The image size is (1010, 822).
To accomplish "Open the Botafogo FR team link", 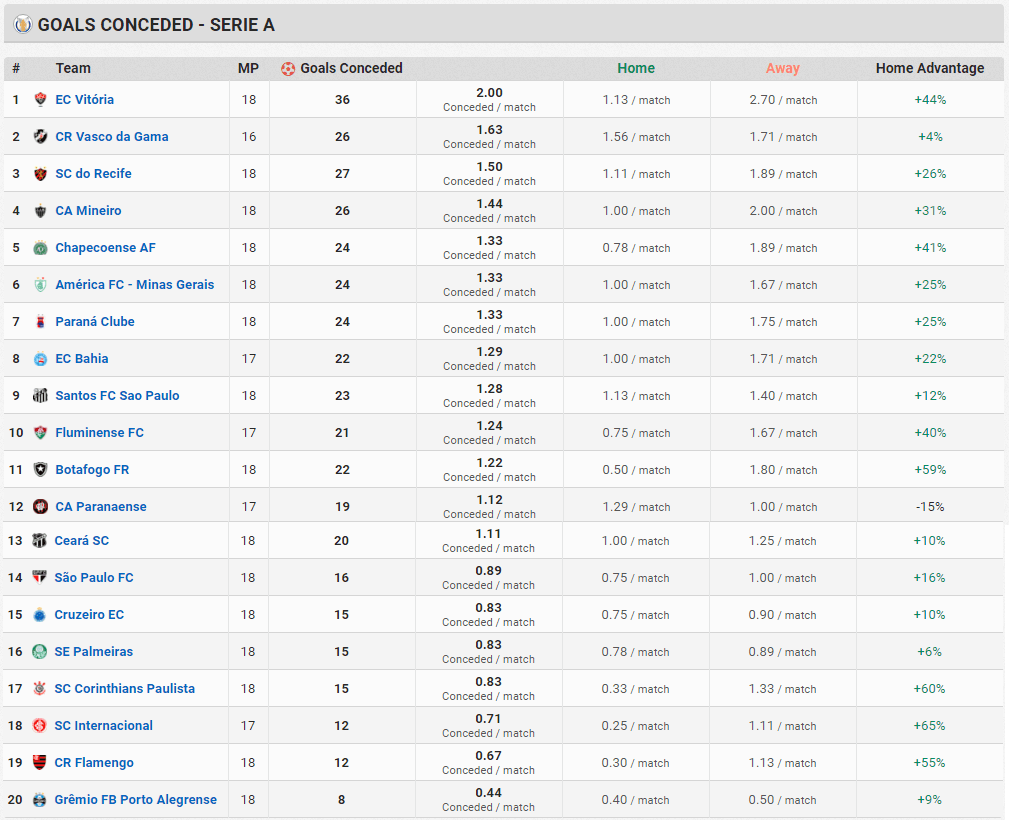I will click(x=91, y=470).
